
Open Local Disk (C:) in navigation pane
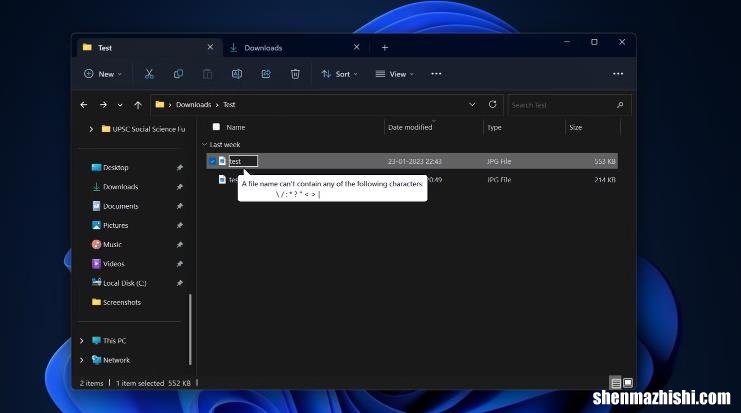(x=119, y=284)
